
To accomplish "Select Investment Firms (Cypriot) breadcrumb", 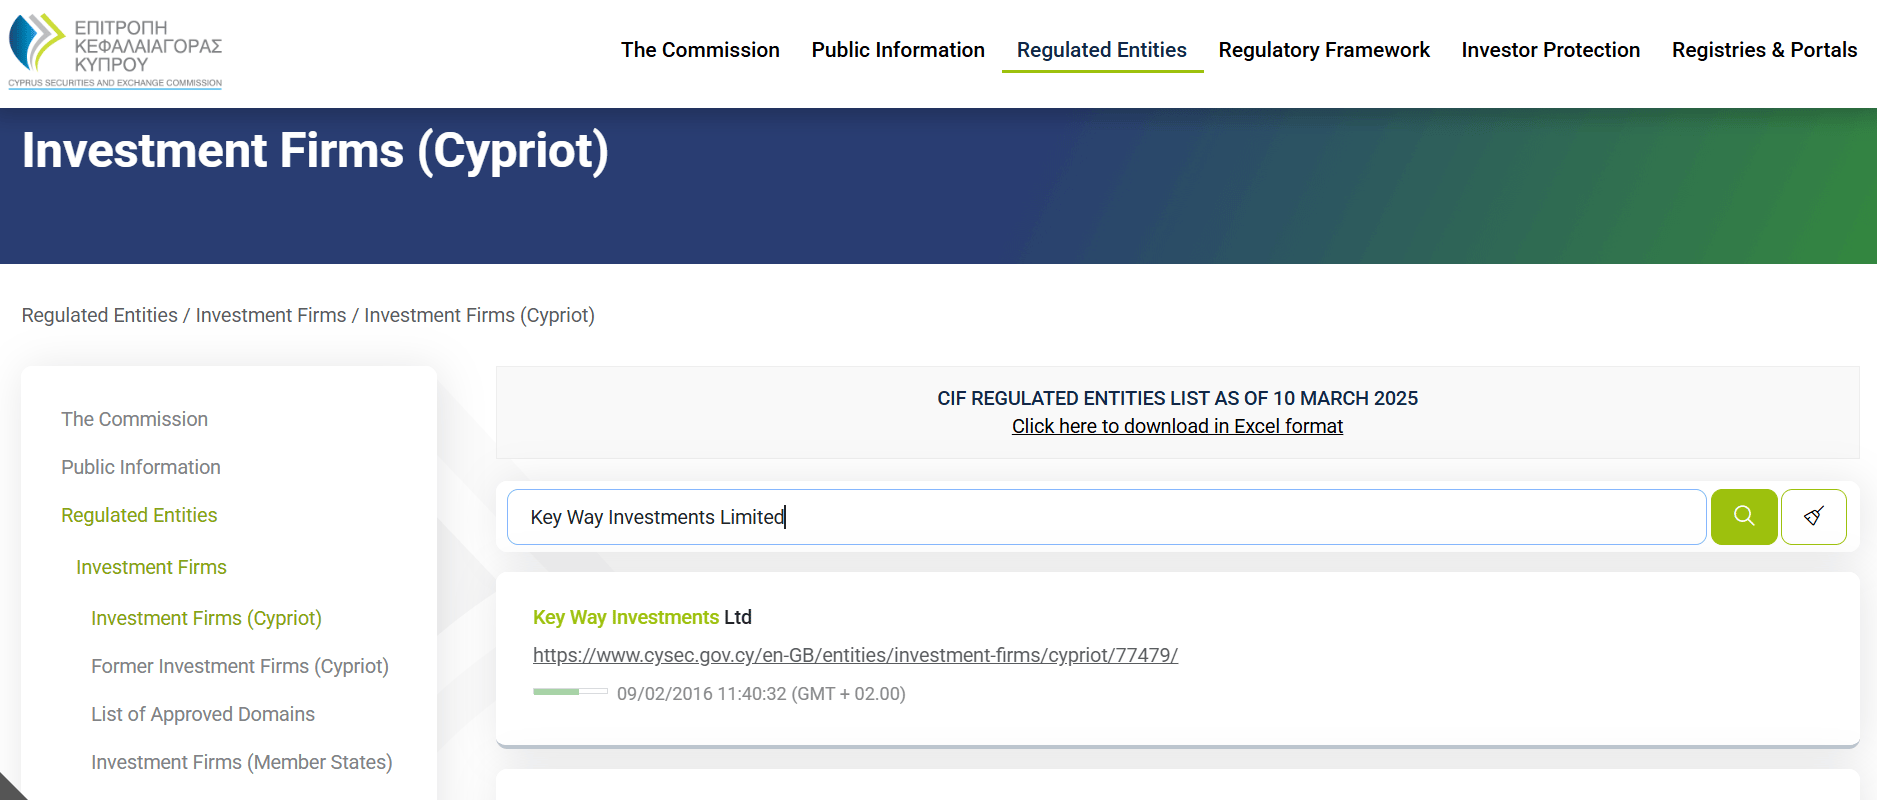I will coord(480,315).
